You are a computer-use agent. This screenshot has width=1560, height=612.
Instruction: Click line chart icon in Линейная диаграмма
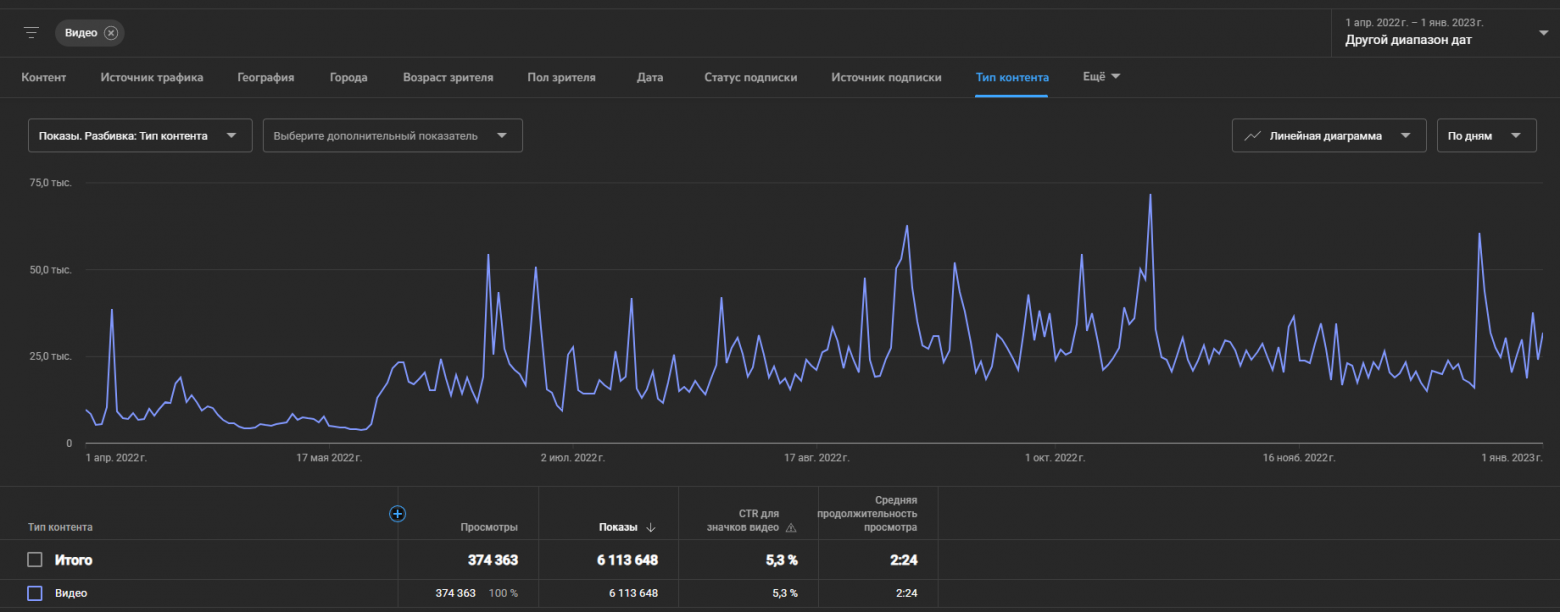1252,136
